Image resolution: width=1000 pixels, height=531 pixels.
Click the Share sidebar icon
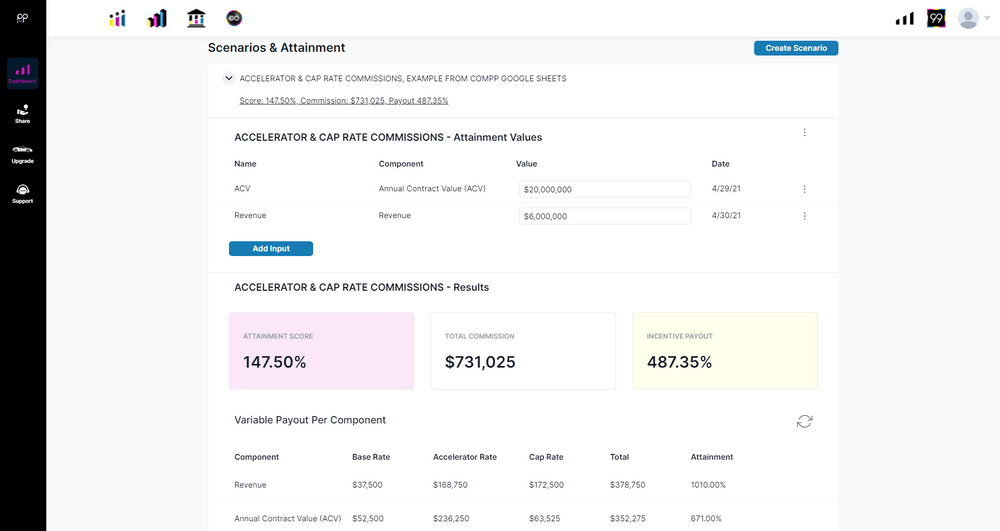(x=22, y=114)
